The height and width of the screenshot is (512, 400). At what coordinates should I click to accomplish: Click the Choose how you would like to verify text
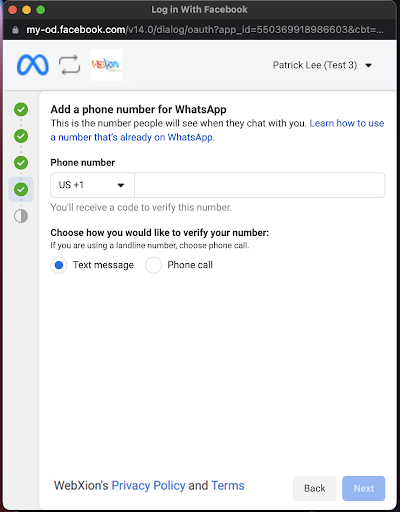[159, 233]
